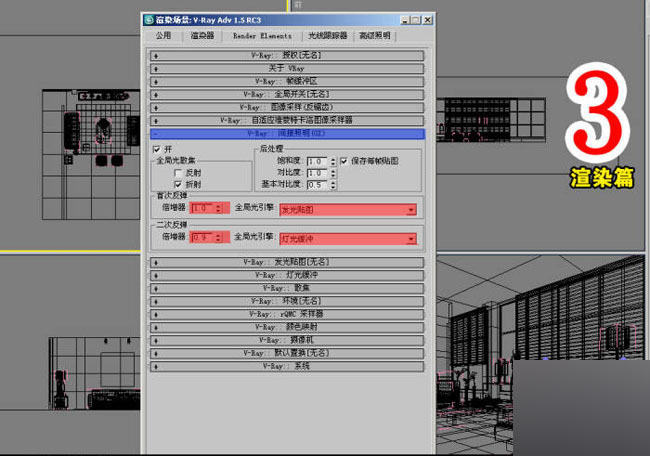Screen dimensions: 650x456
Task: Click the 首次反弹 group label
Action: click(172, 195)
